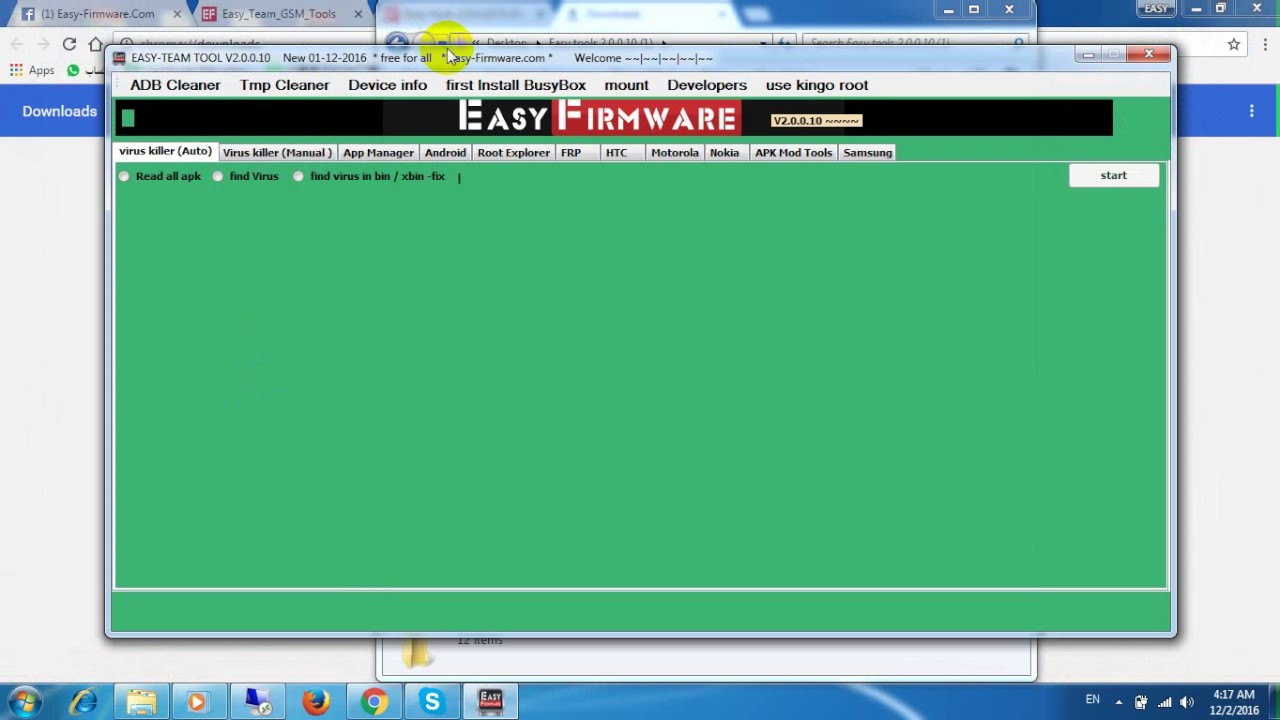This screenshot has height=720, width=1280.
Task: Switch to Chrome in taskbar
Action: click(374, 702)
